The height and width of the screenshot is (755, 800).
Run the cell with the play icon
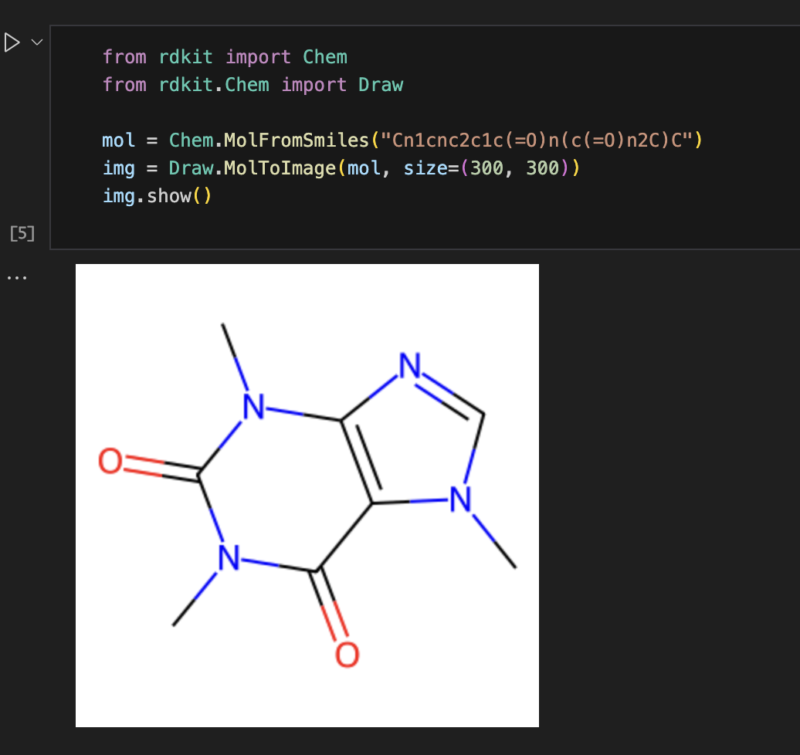[x=12, y=42]
